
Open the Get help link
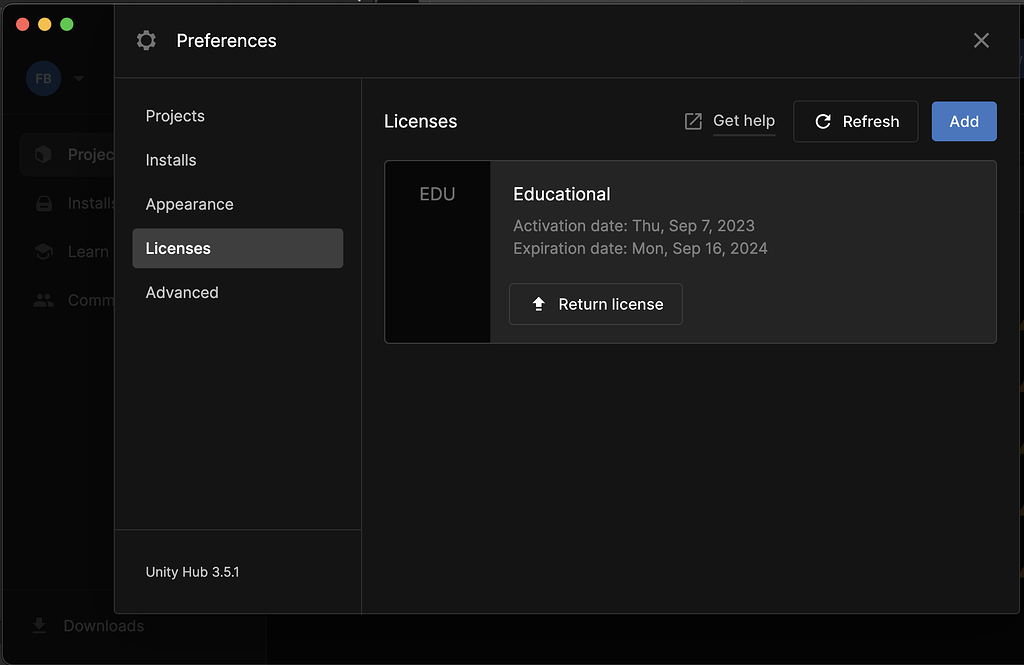pyautogui.click(x=744, y=121)
